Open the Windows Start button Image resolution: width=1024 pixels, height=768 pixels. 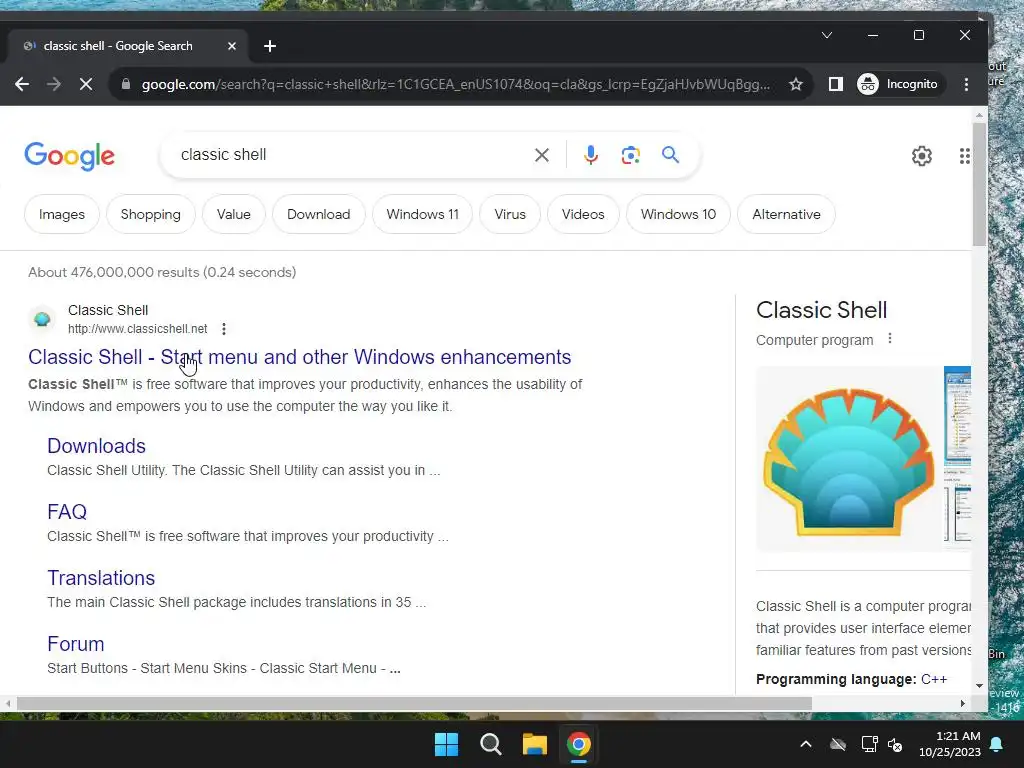447,744
